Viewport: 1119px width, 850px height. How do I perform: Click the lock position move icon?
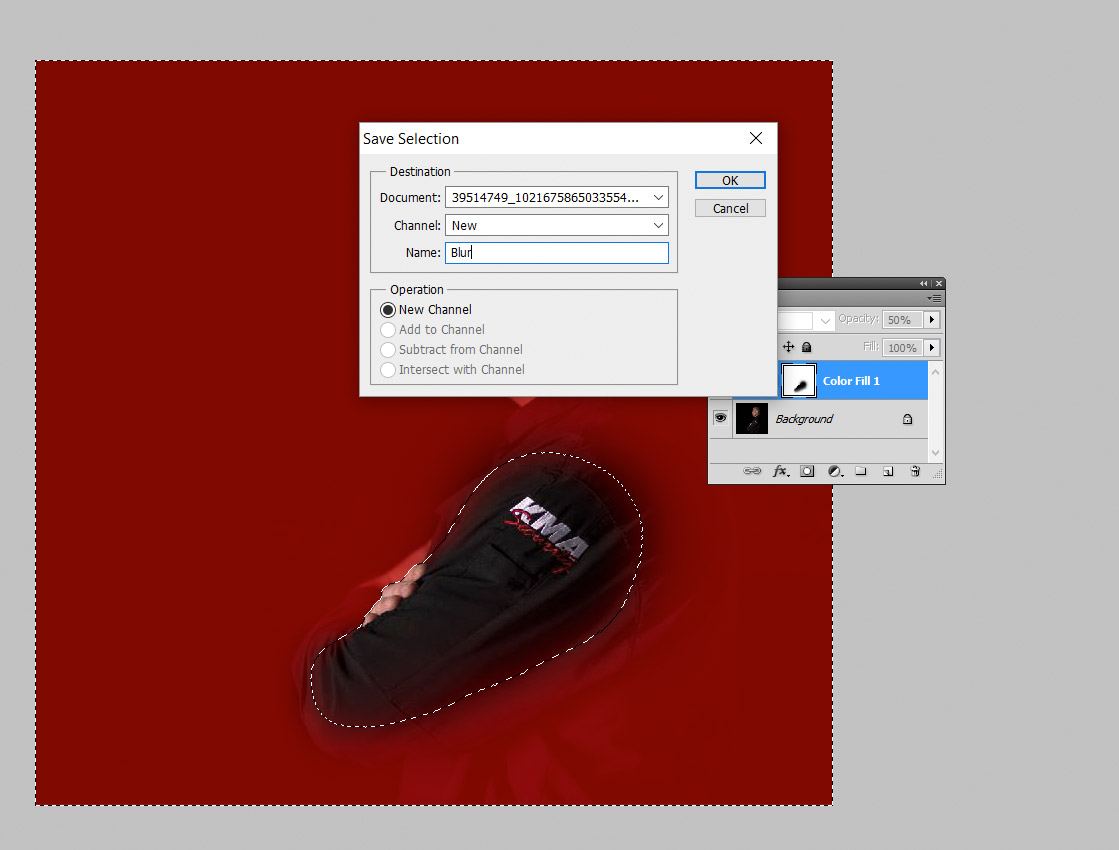pos(788,347)
